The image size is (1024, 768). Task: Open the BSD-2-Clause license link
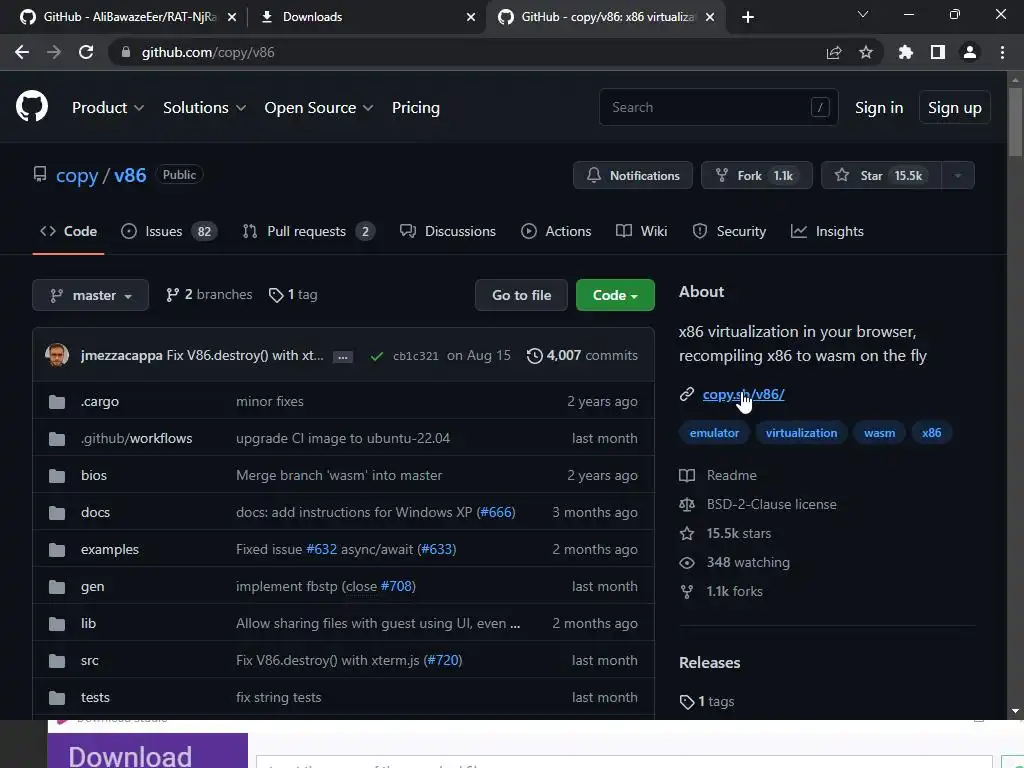pyautogui.click(x=771, y=504)
